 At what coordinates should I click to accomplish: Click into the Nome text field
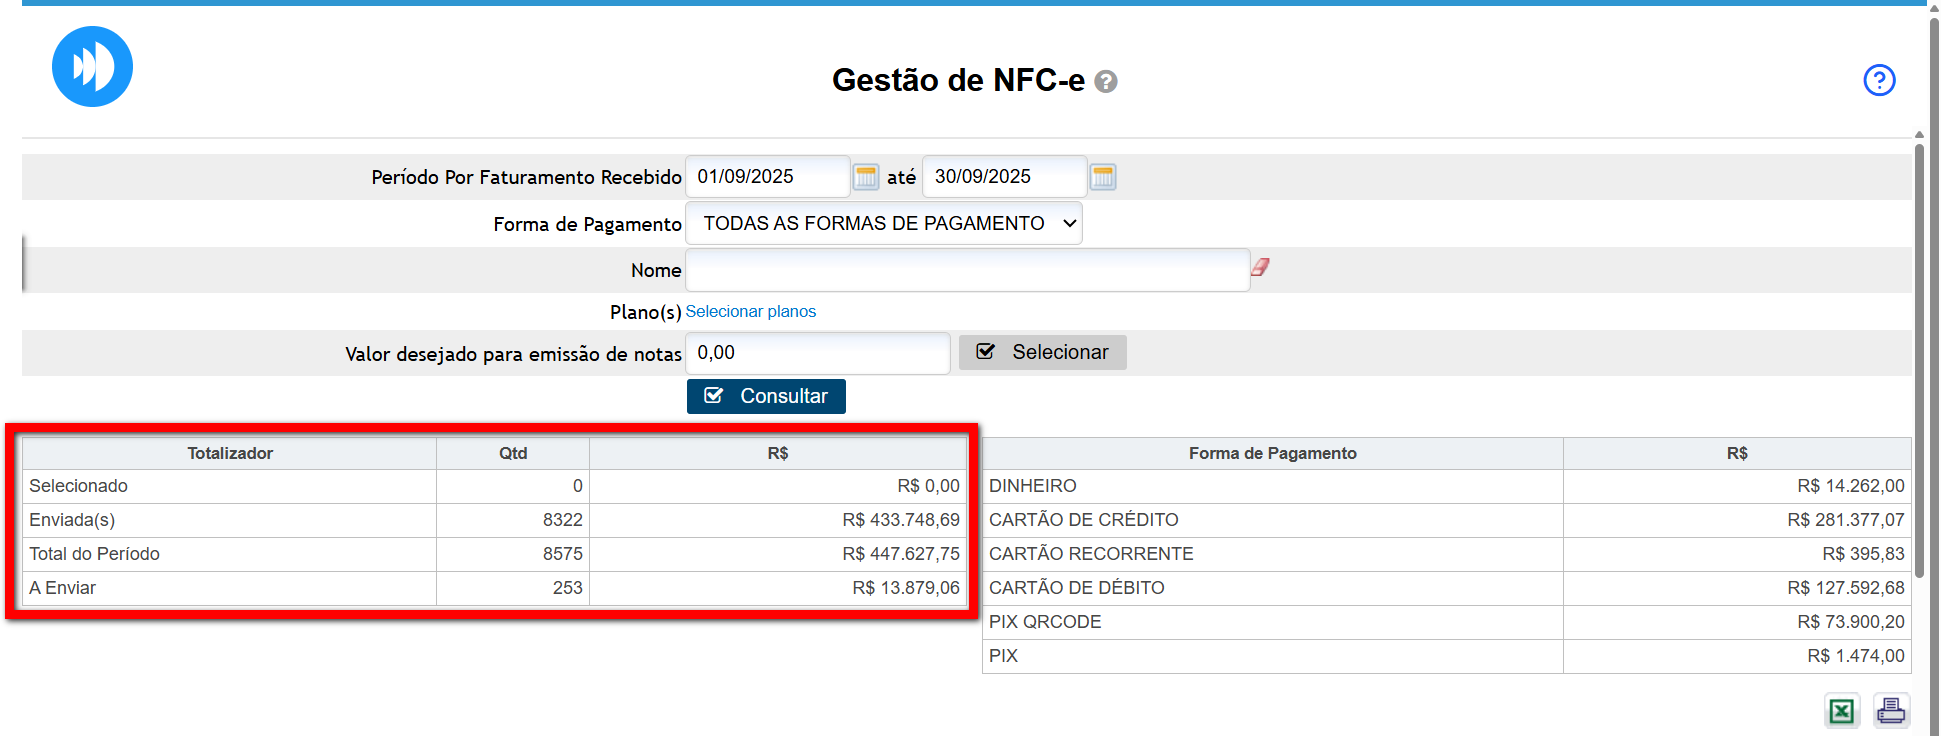pos(966,270)
